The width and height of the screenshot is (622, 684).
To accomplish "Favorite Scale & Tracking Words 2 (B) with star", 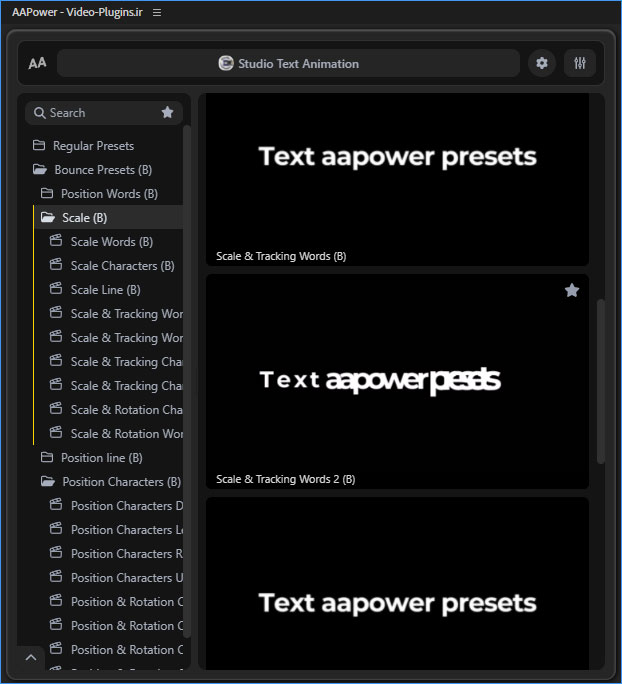I will 572,290.
